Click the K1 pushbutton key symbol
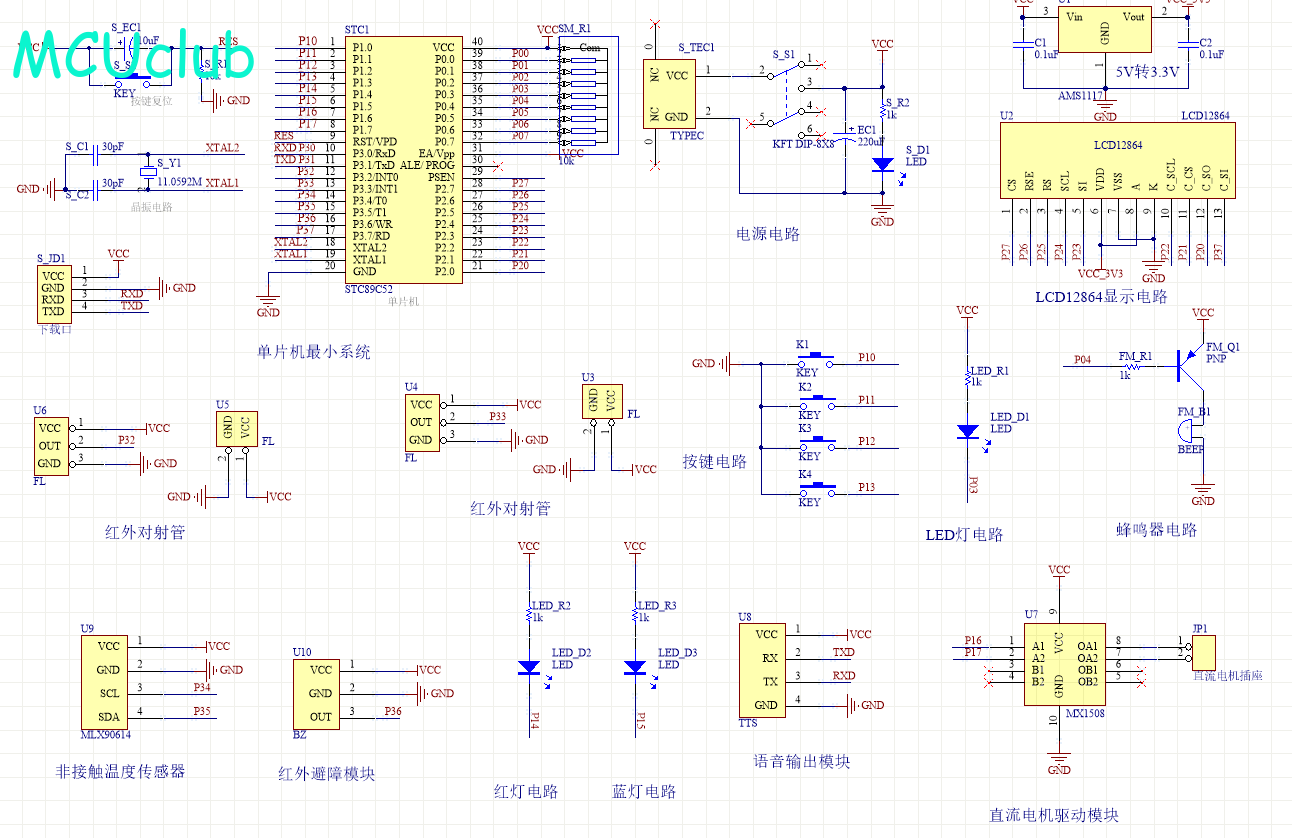 pyautogui.click(x=815, y=357)
